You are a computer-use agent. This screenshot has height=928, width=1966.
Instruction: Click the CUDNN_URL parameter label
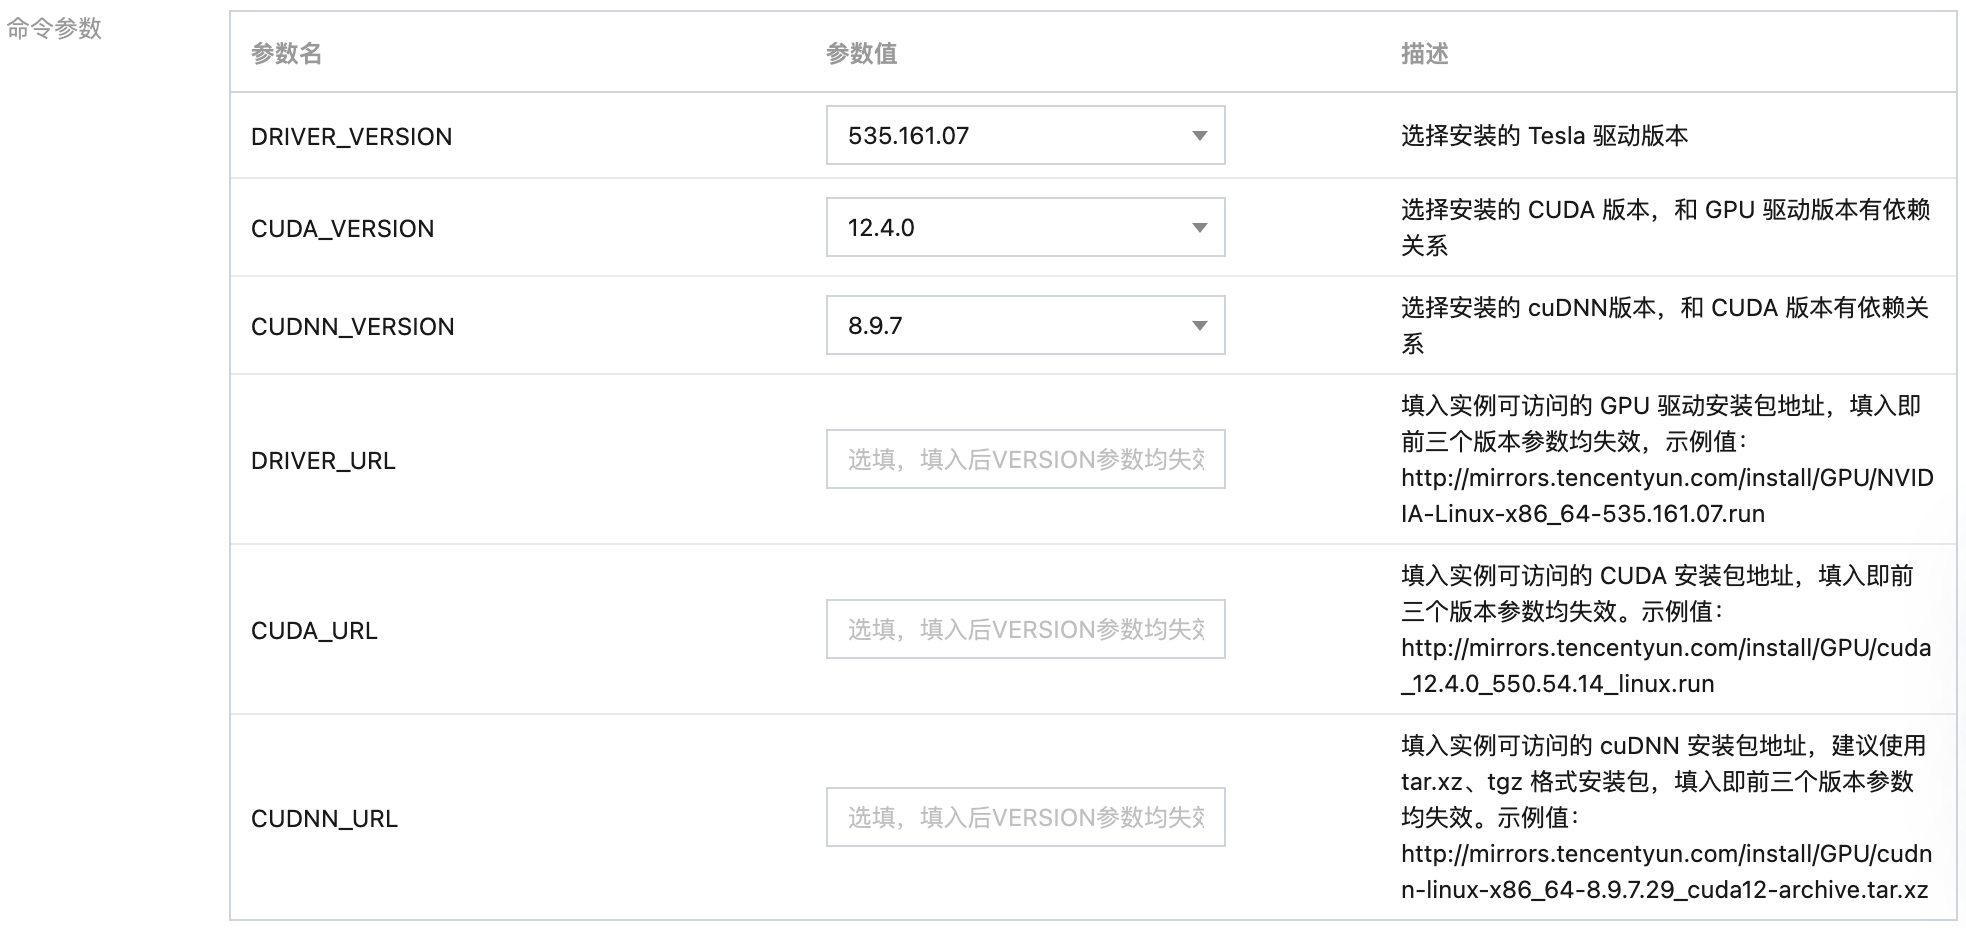pyautogui.click(x=324, y=819)
